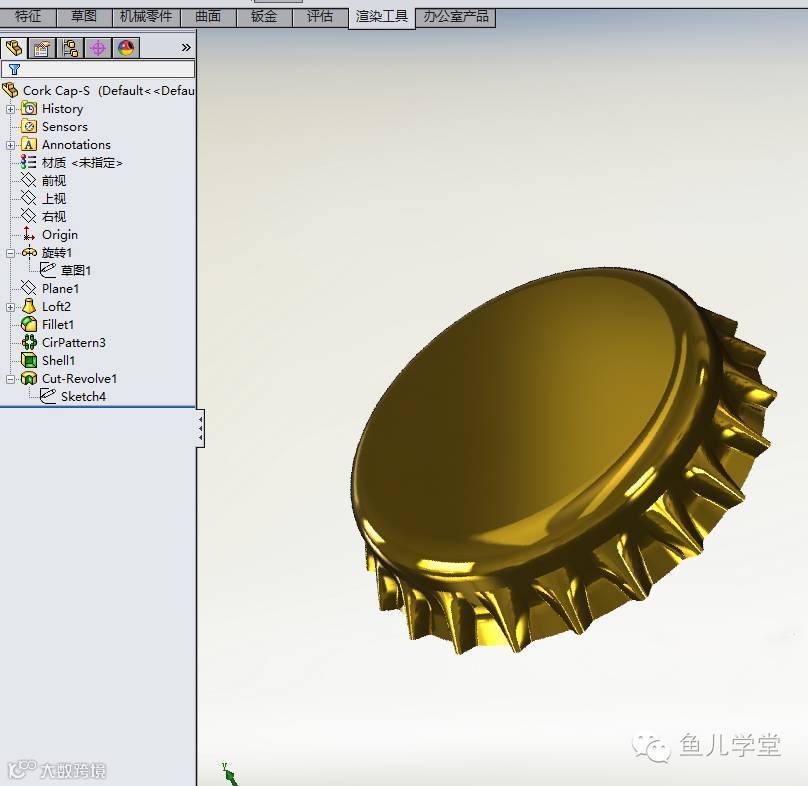The height and width of the screenshot is (786, 808).
Task: Switch to the 评估 tab
Action: pos(320,17)
